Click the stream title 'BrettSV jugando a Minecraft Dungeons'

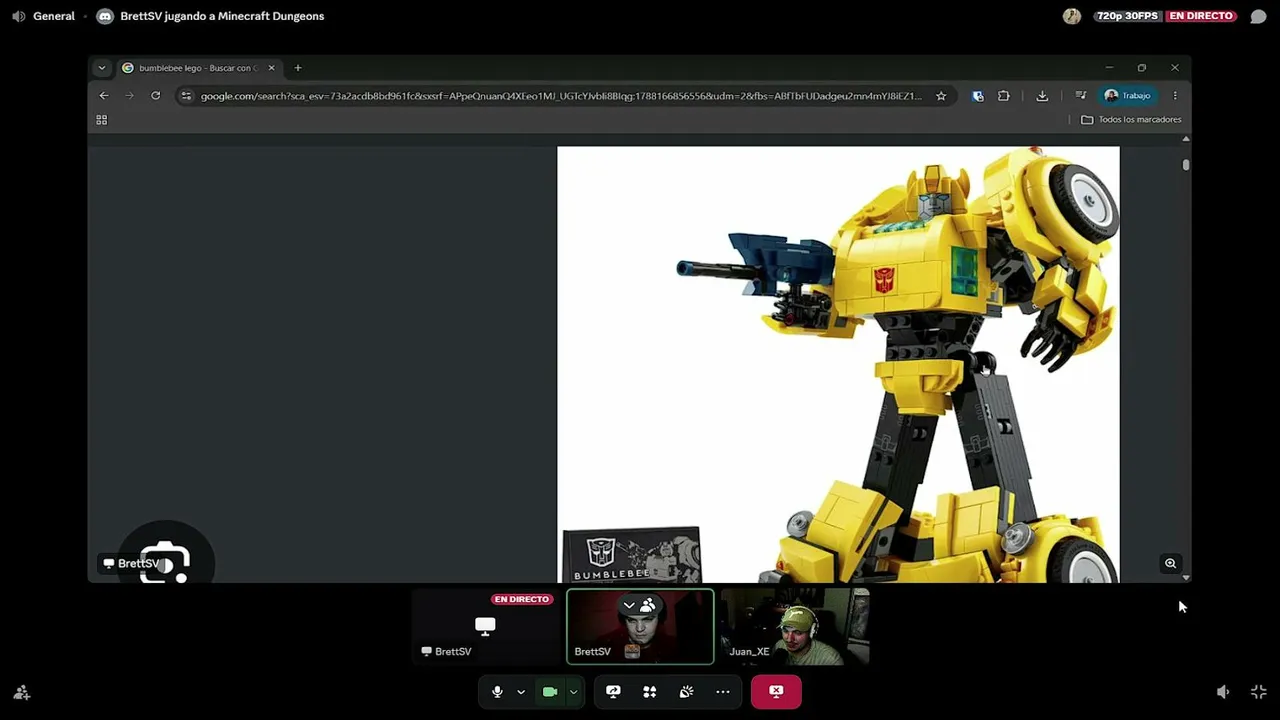pos(222,16)
